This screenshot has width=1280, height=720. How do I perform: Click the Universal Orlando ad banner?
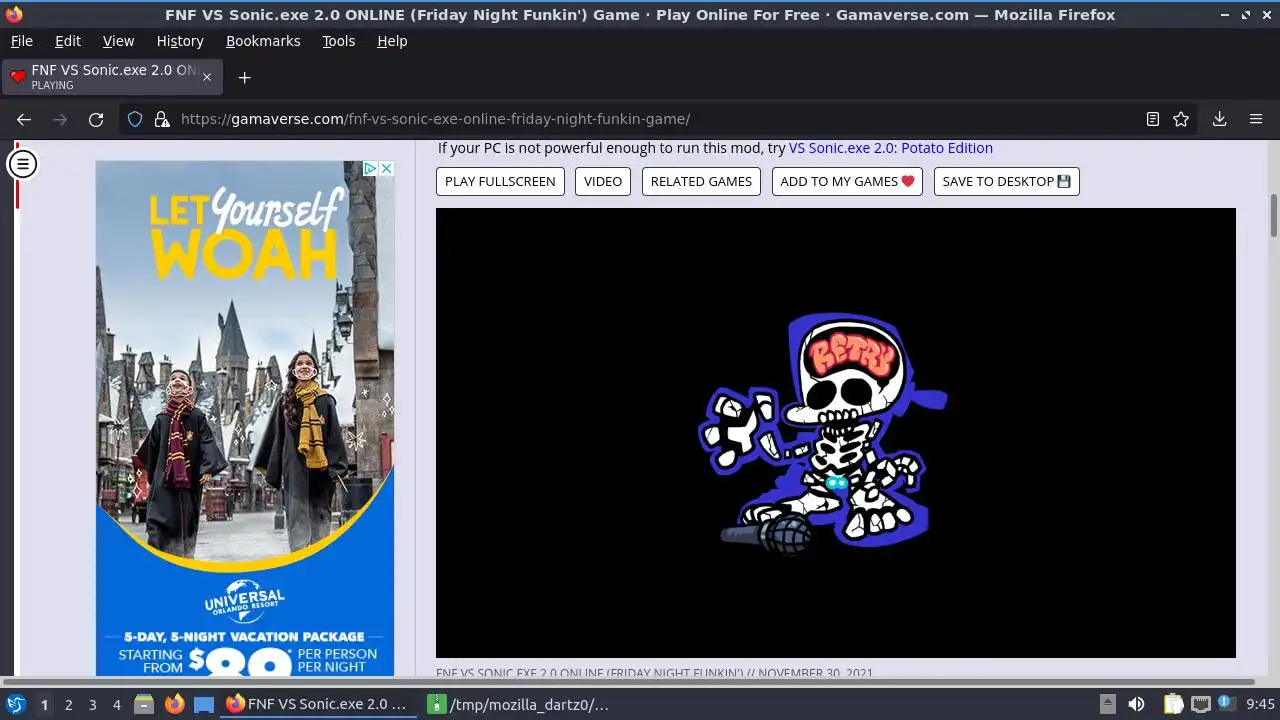(245, 418)
